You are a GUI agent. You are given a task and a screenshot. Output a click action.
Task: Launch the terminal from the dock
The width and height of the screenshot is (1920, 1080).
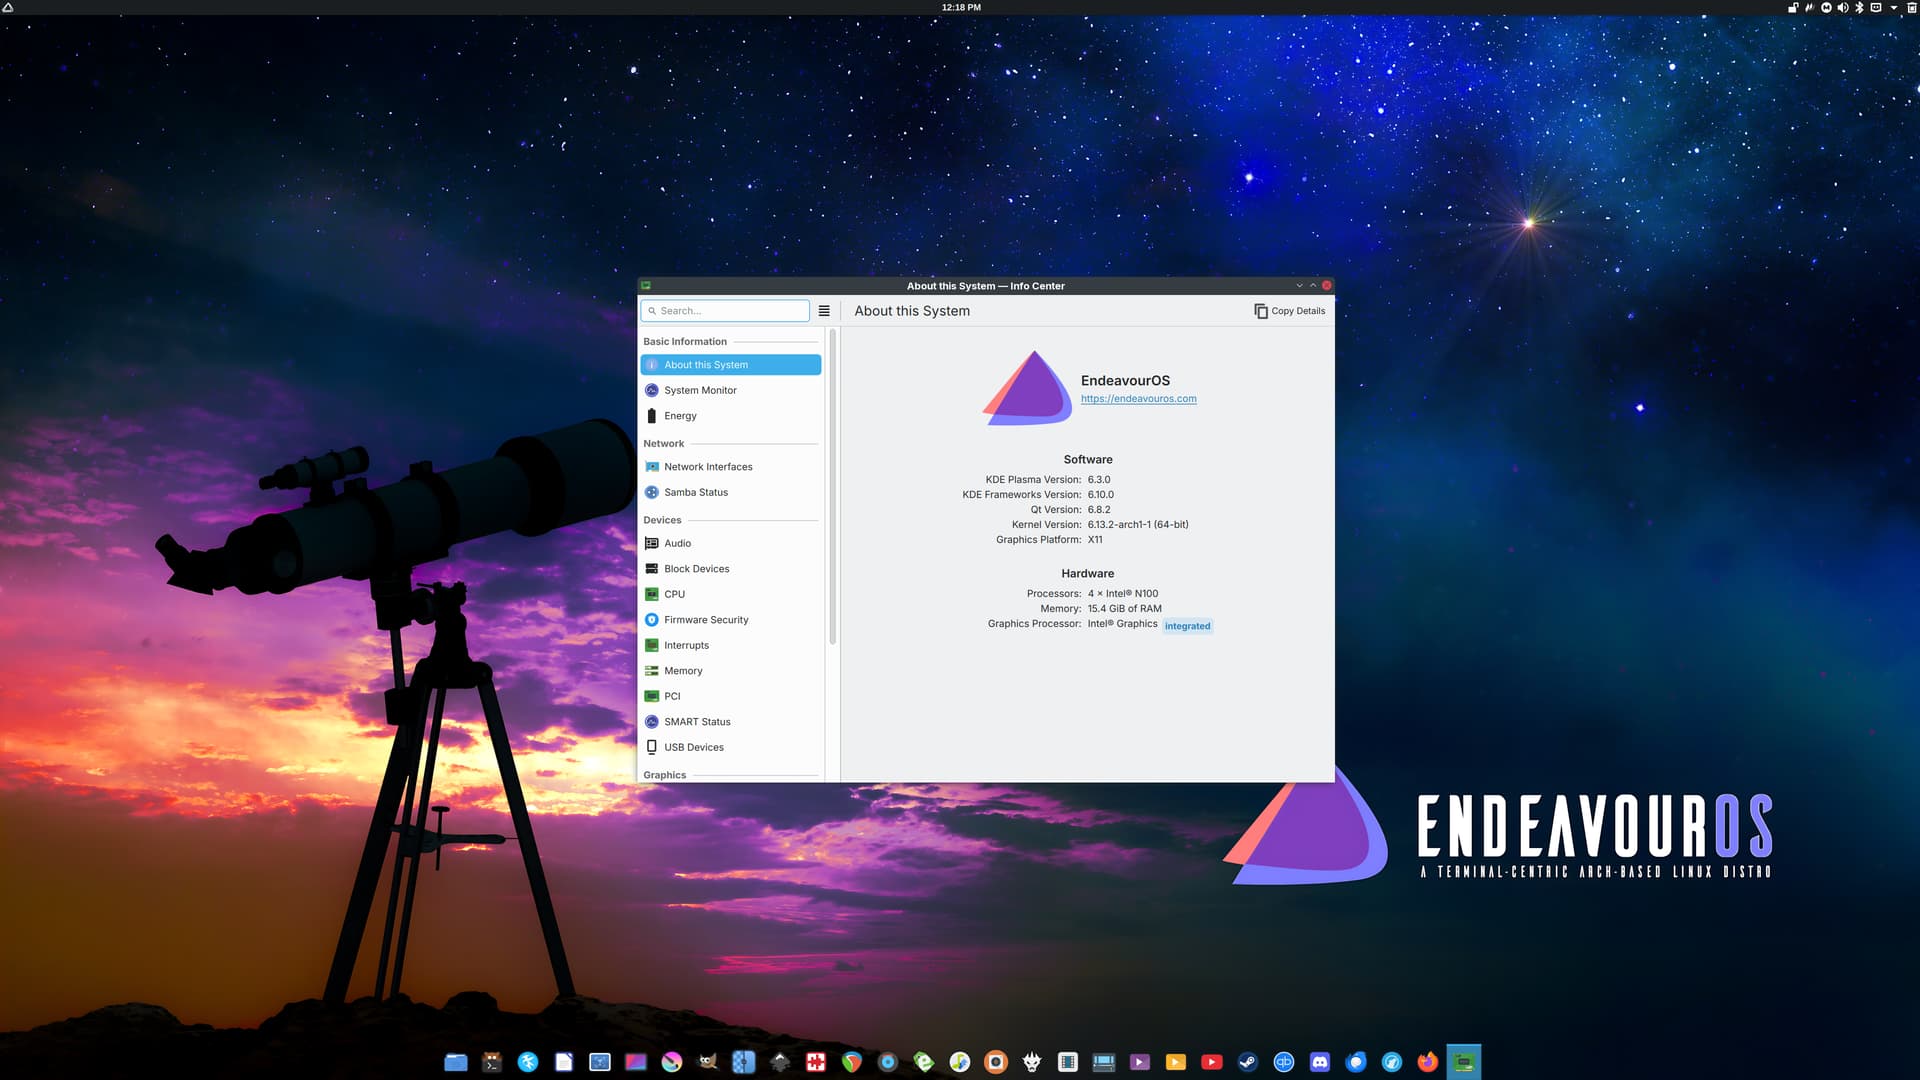[x=492, y=1062]
